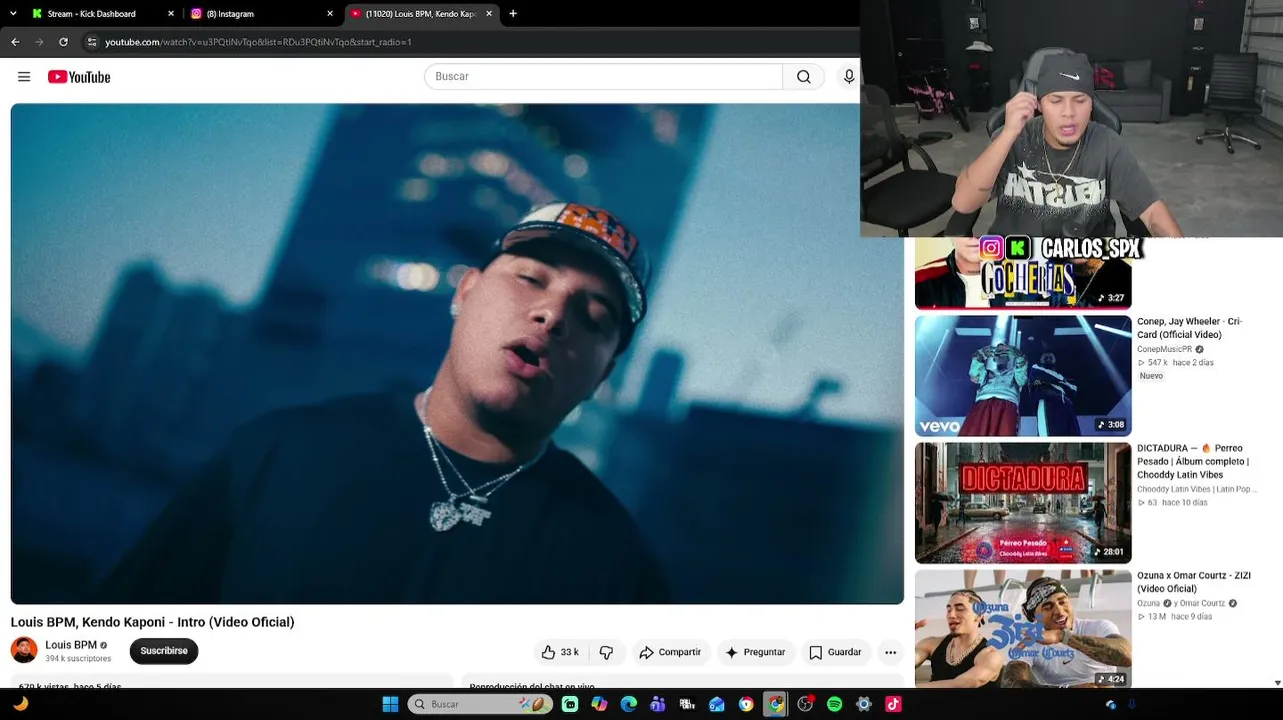The height and width of the screenshot is (720, 1283).
Task: Open Microsoft Teams from the taskbar
Action: pos(657,704)
